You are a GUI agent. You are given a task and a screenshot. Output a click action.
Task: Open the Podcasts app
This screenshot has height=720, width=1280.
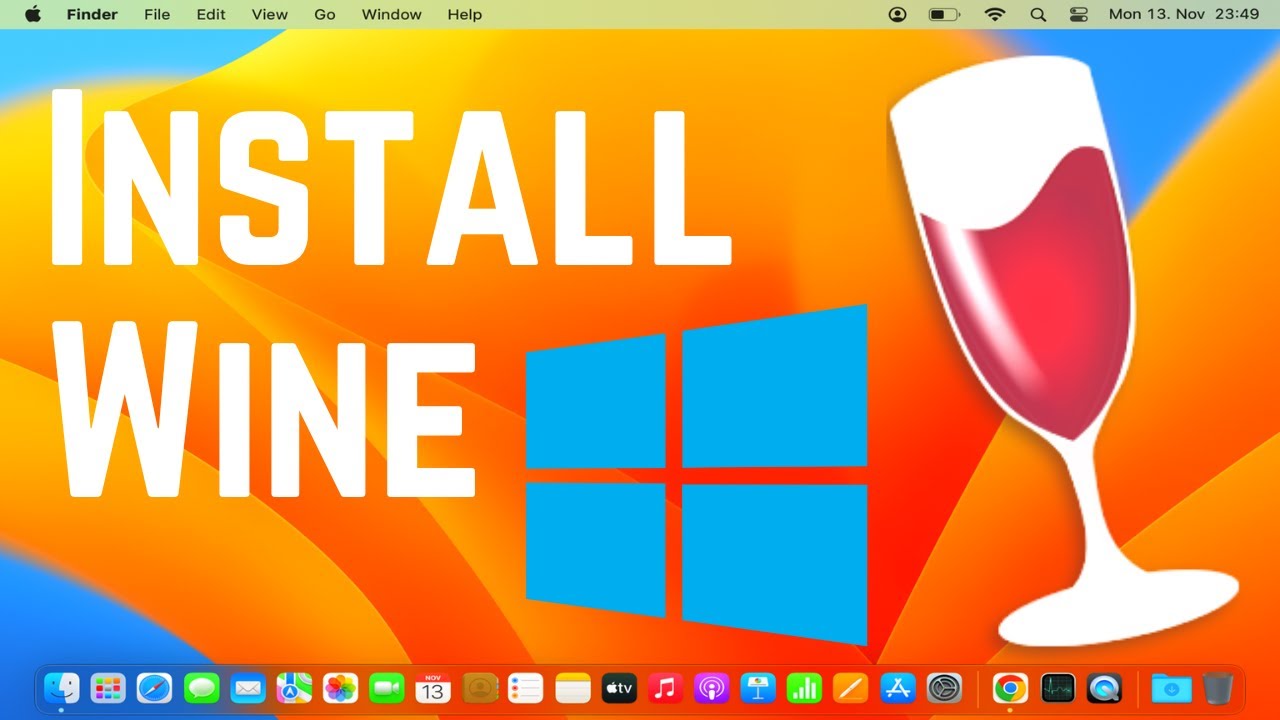711,688
